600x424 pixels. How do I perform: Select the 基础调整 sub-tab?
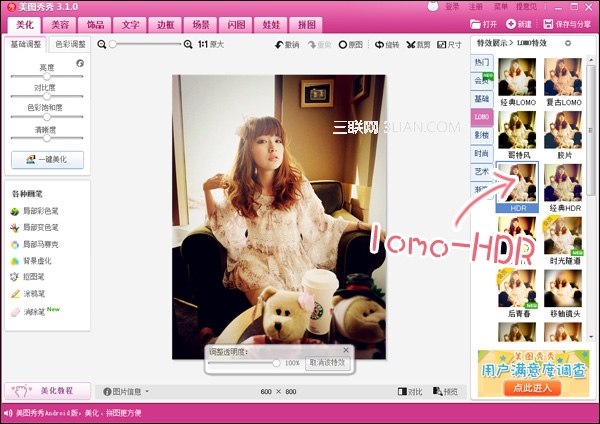pyautogui.click(x=26, y=44)
